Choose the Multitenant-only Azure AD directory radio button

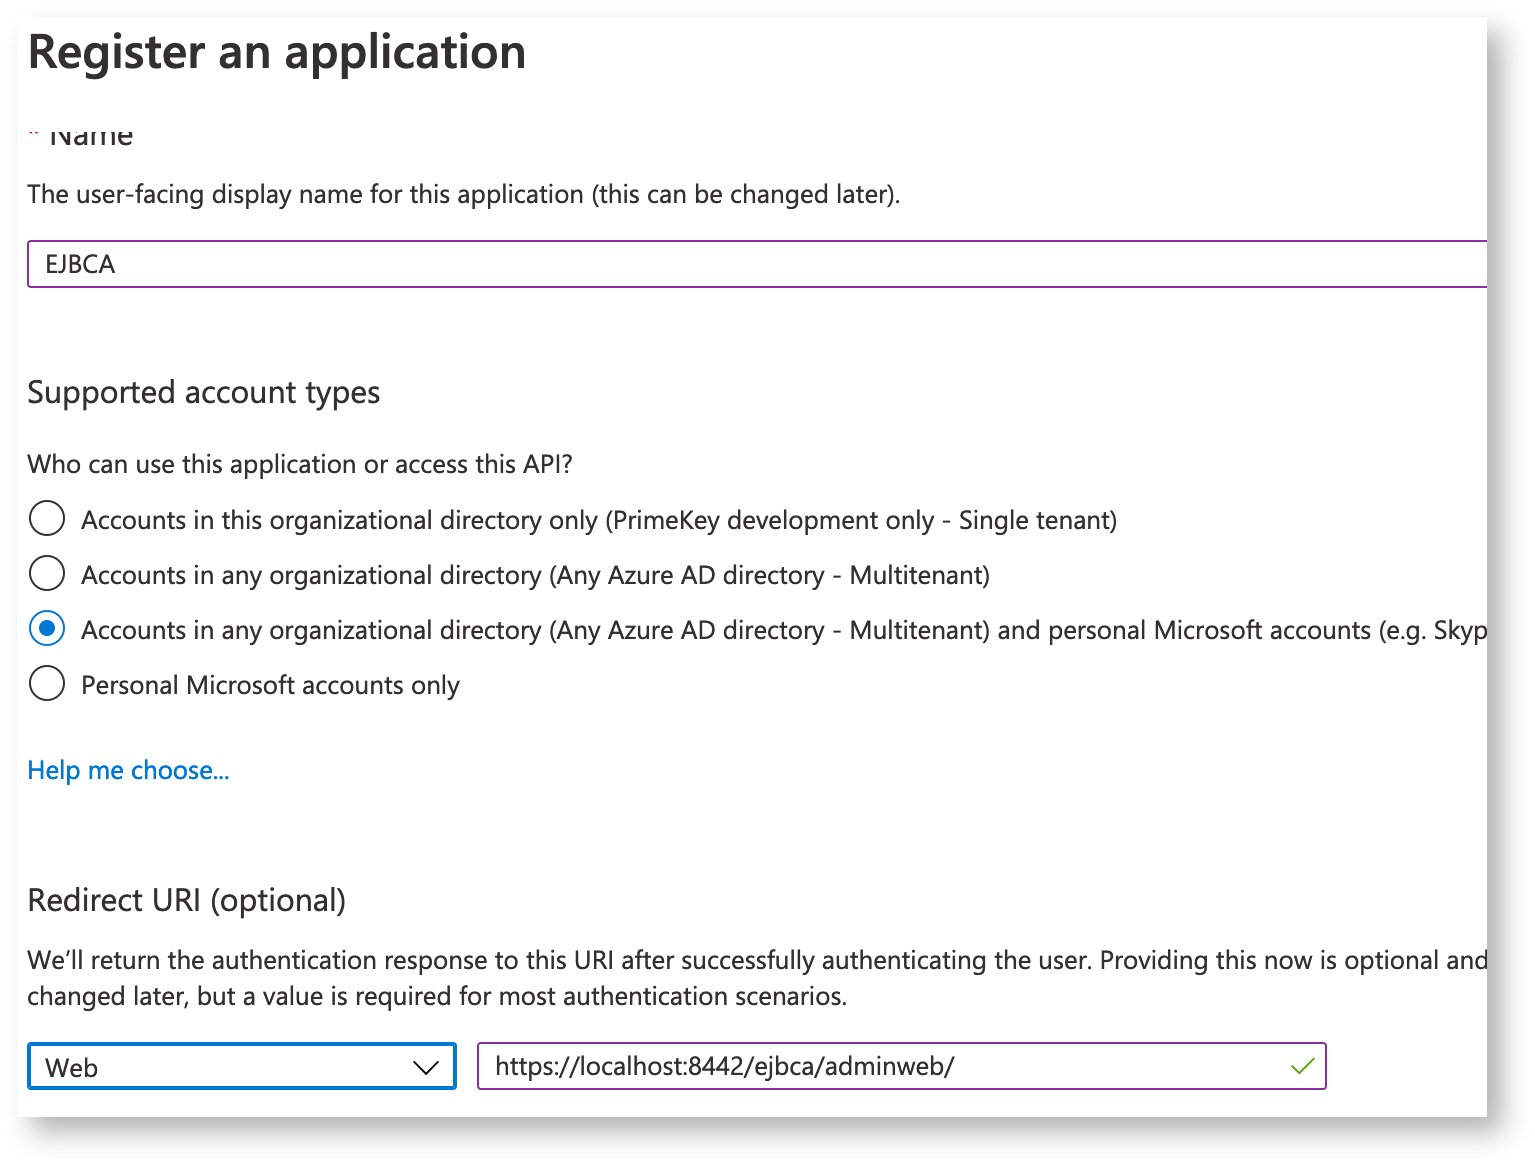47,574
